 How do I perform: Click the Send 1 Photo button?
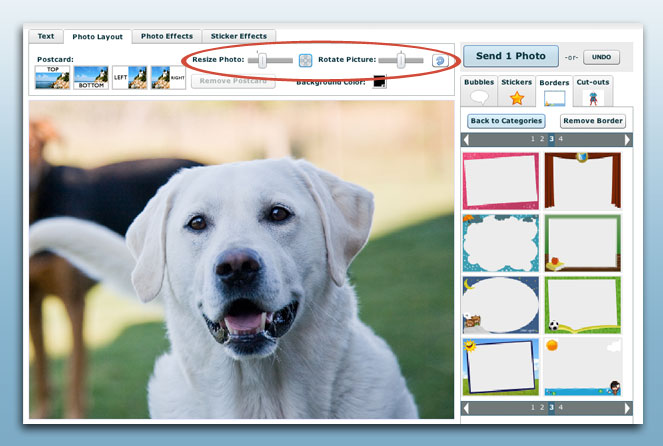click(x=511, y=56)
